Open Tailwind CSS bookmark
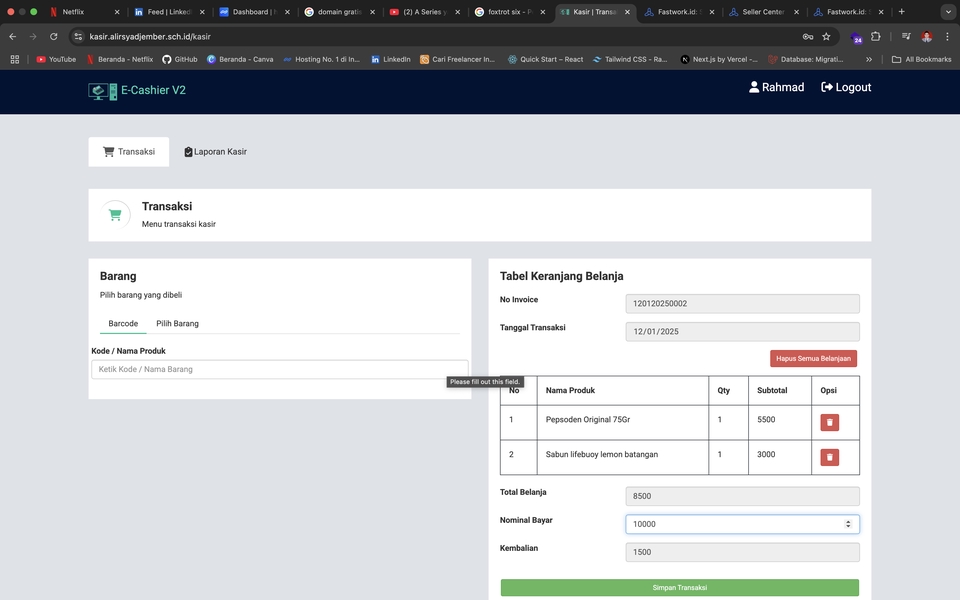 coord(630,59)
